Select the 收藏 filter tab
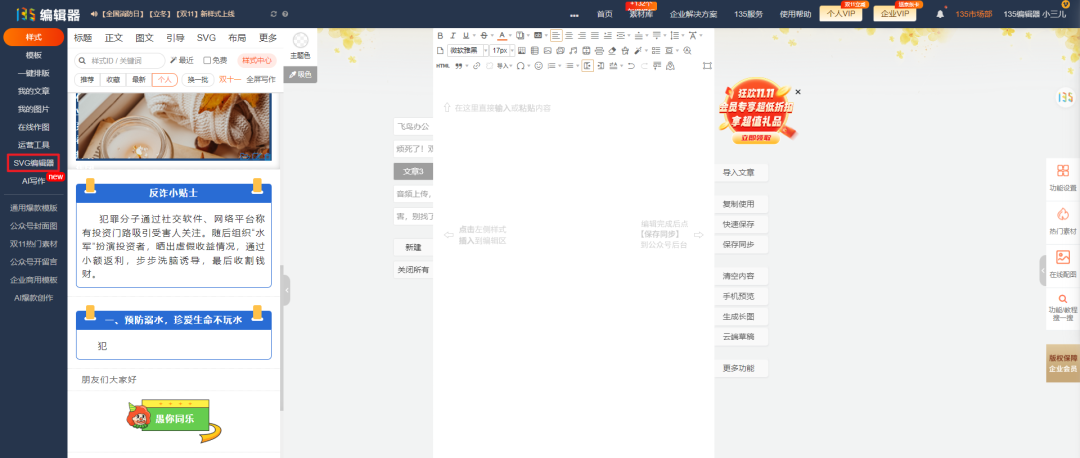 tap(112, 80)
